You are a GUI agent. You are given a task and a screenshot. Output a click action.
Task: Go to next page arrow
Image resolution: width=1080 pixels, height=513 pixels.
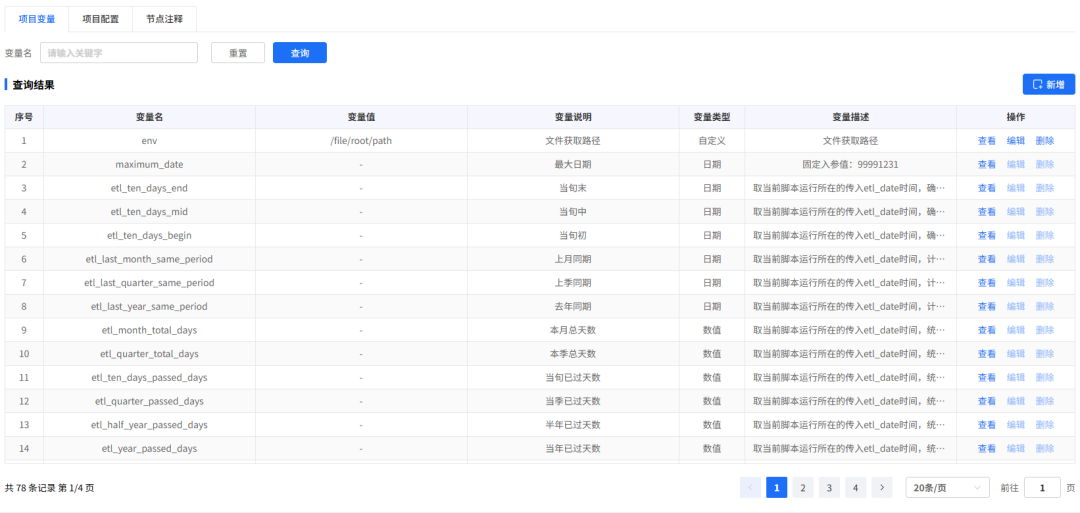882,488
